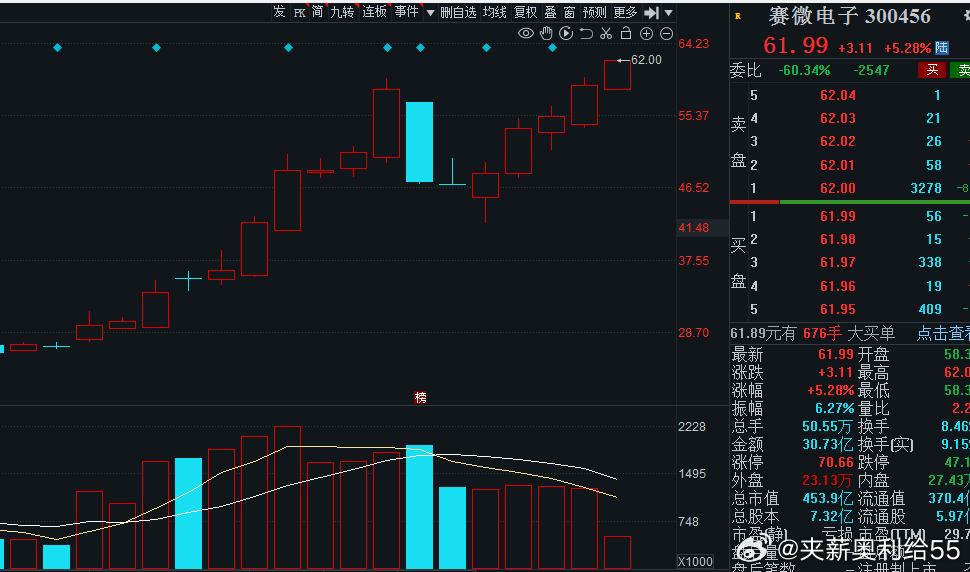Screen dimensions: 970x572
Task: Zoom out with the minus circle icon
Action: pyautogui.click(x=666, y=34)
